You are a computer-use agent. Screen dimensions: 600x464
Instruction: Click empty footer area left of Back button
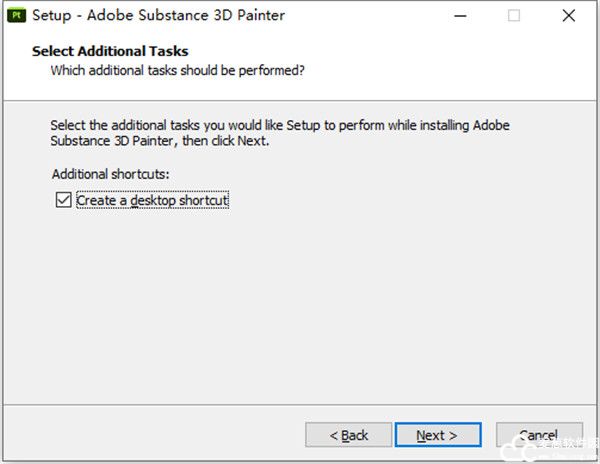click(150, 435)
